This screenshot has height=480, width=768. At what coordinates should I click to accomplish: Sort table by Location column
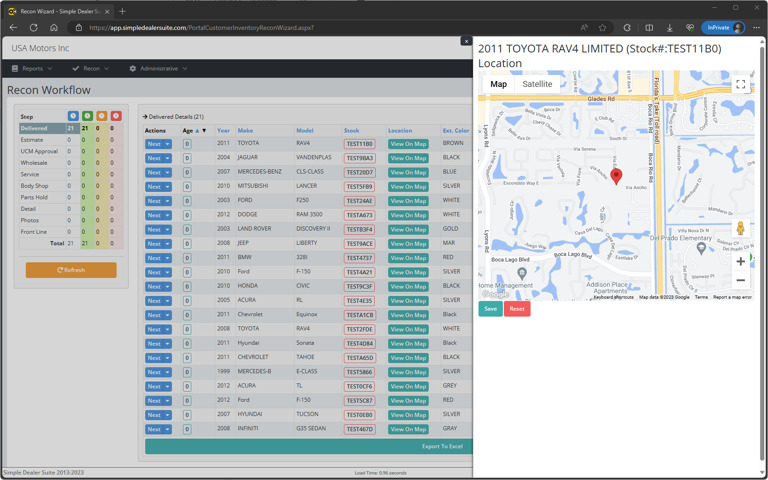point(400,131)
